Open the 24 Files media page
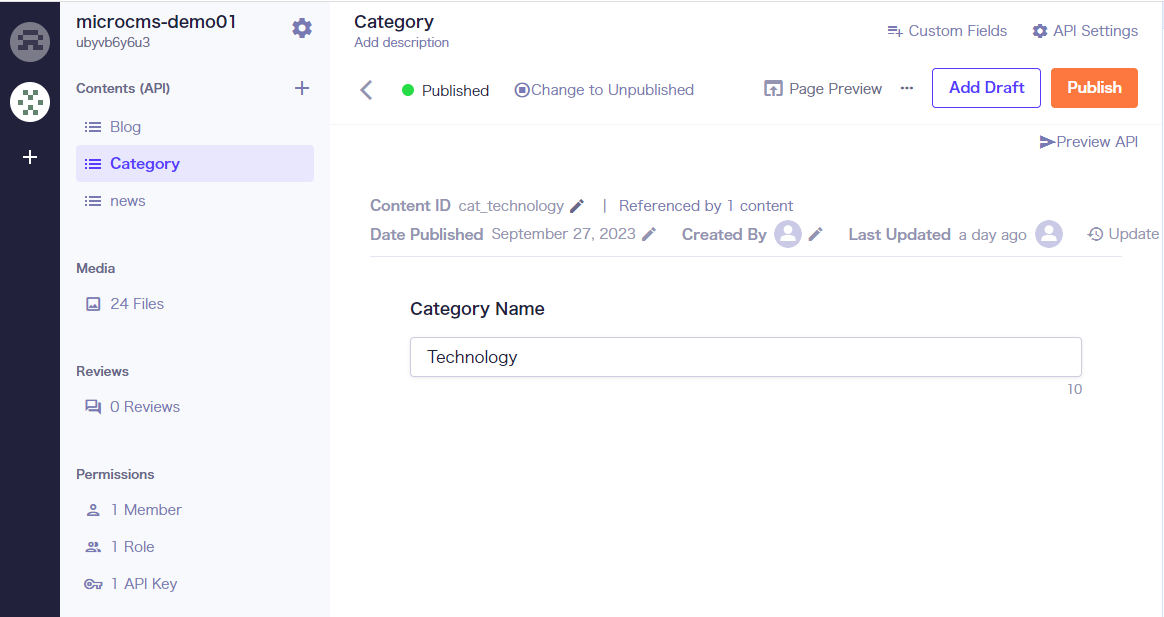The height and width of the screenshot is (617, 1164). coord(136,304)
